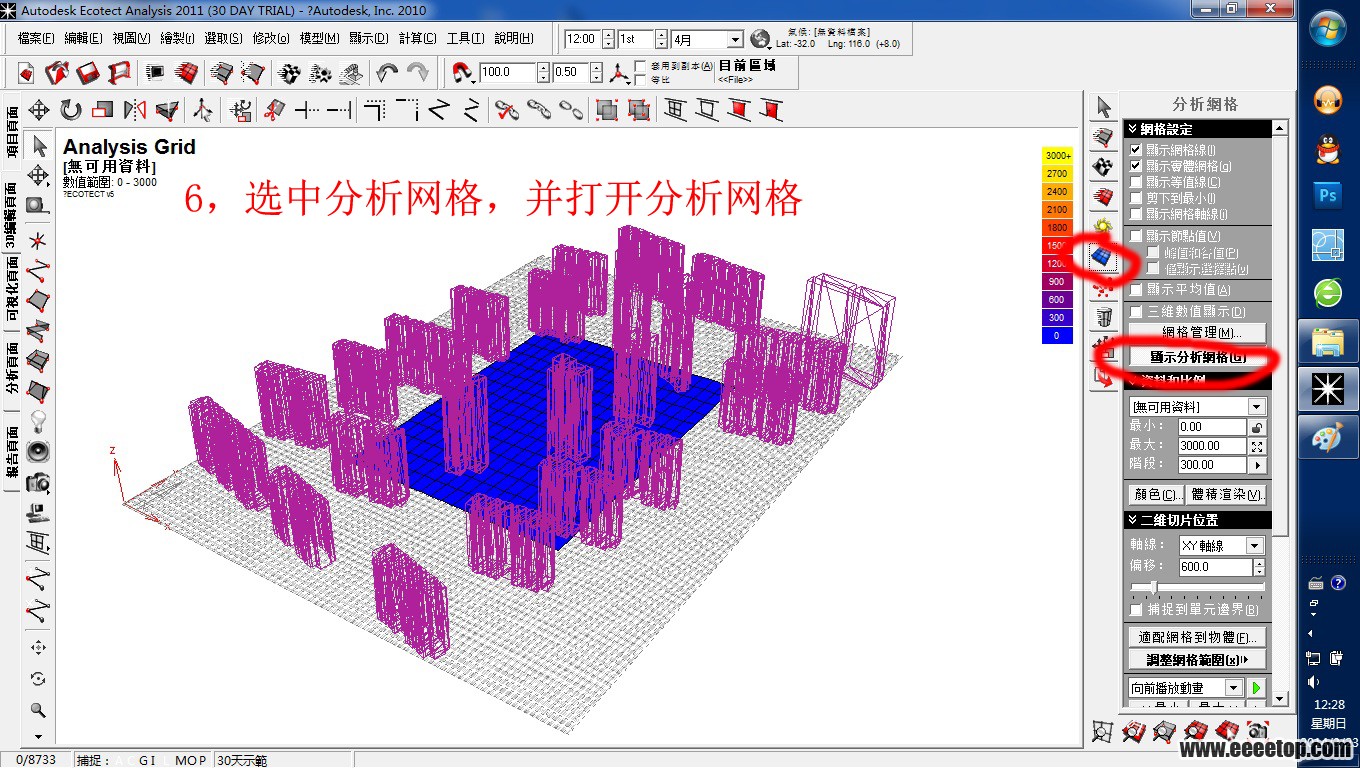Click the lock icon beside 最小 field
1360x768 pixels.
(1258, 427)
